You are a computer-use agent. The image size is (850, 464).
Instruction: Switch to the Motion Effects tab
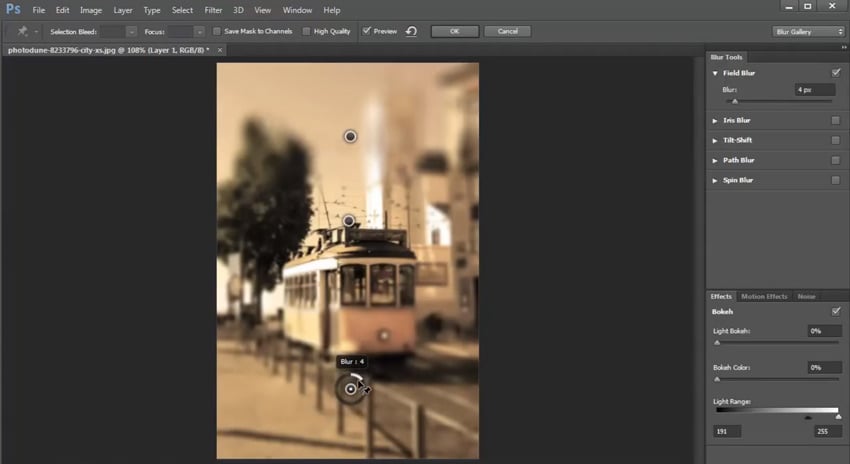tap(764, 296)
